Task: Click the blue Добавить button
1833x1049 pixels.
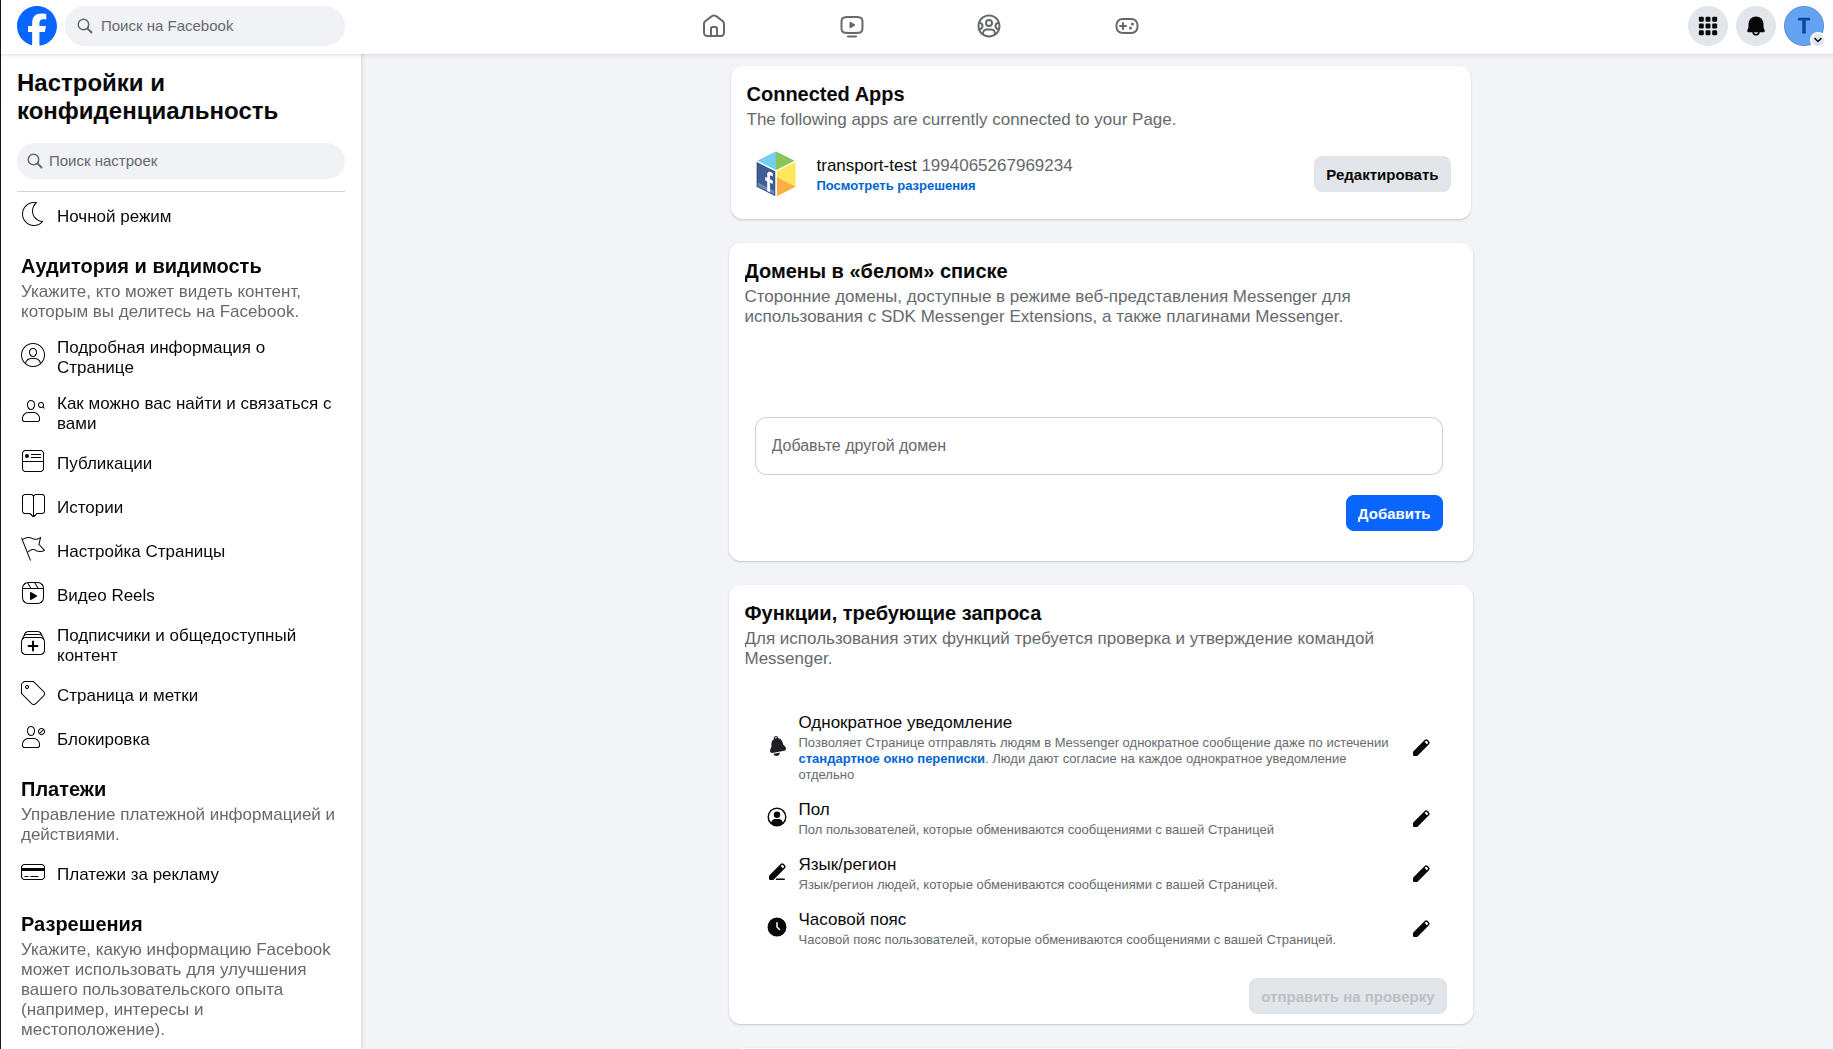Action: pyautogui.click(x=1394, y=513)
